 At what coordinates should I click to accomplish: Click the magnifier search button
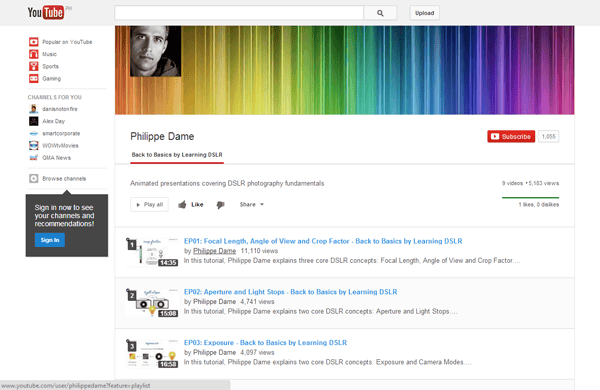pos(380,13)
